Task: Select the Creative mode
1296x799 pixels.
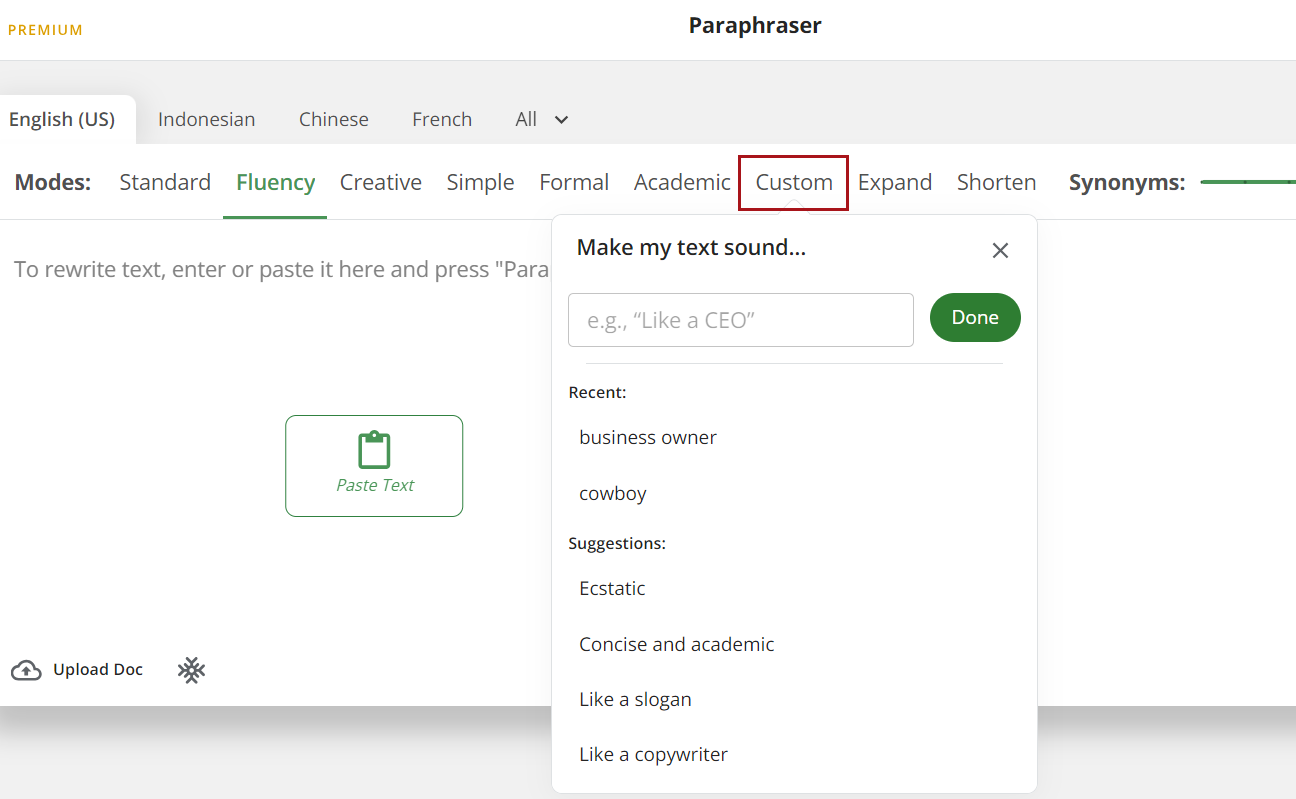Action: click(380, 182)
